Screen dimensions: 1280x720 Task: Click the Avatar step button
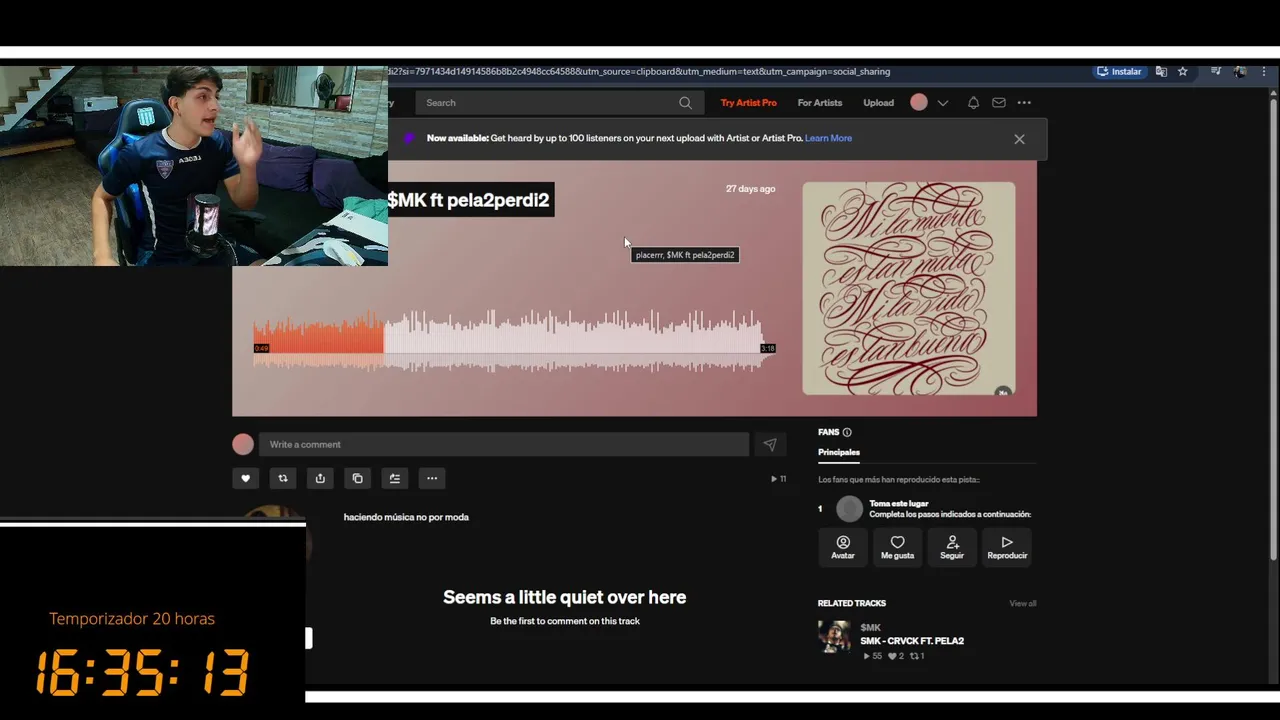843,547
